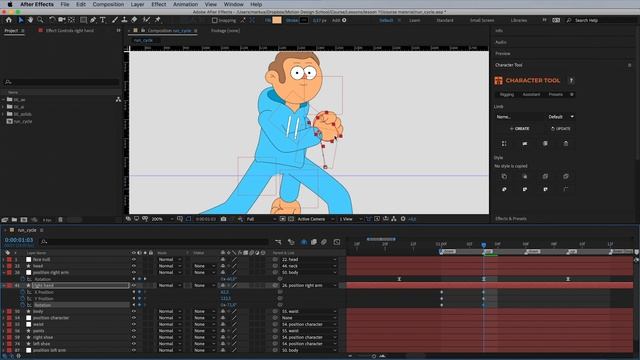Open the 1 View layout dropdown
The image size is (640, 360).
pos(351,219)
